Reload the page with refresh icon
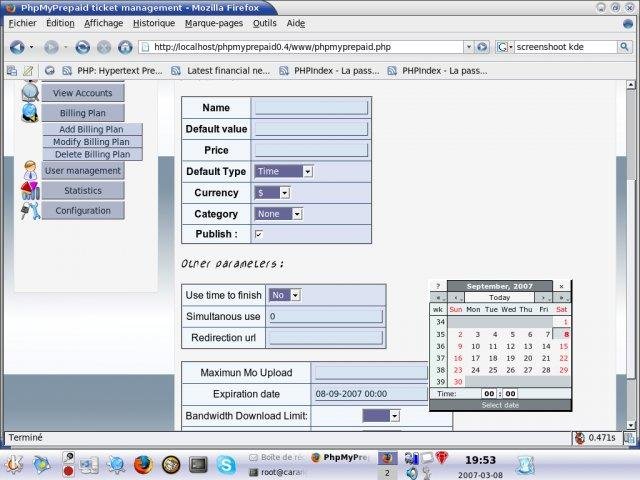The height and width of the screenshot is (480, 640). (x=82, y=47)
